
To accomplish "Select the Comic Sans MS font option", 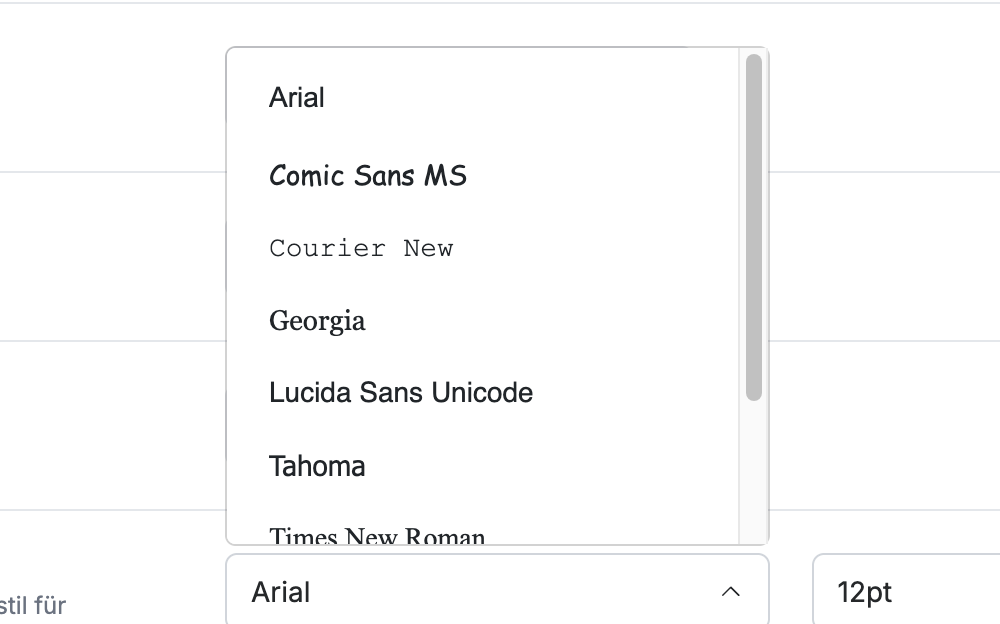I will tap(483, 175).
